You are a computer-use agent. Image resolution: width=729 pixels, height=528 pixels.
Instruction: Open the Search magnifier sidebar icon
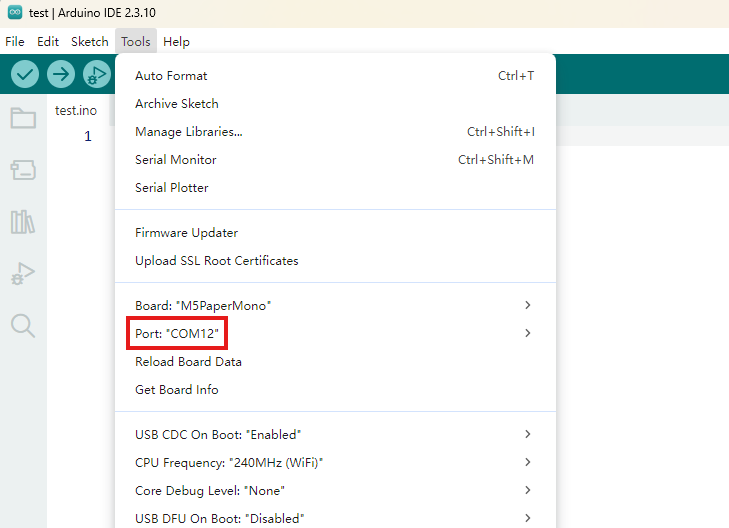click(23, 325)
